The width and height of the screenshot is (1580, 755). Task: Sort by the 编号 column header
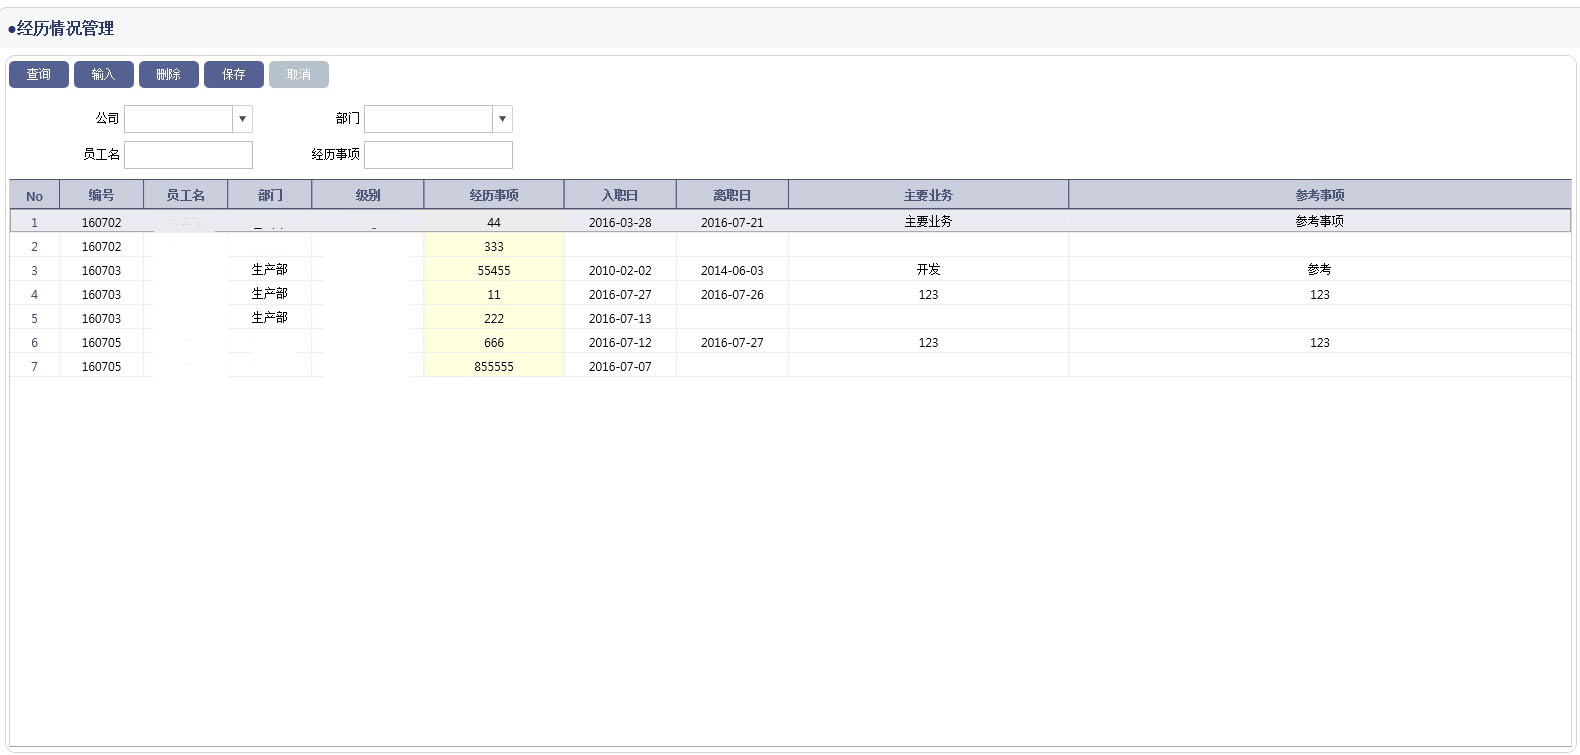[x=101, y=195]
